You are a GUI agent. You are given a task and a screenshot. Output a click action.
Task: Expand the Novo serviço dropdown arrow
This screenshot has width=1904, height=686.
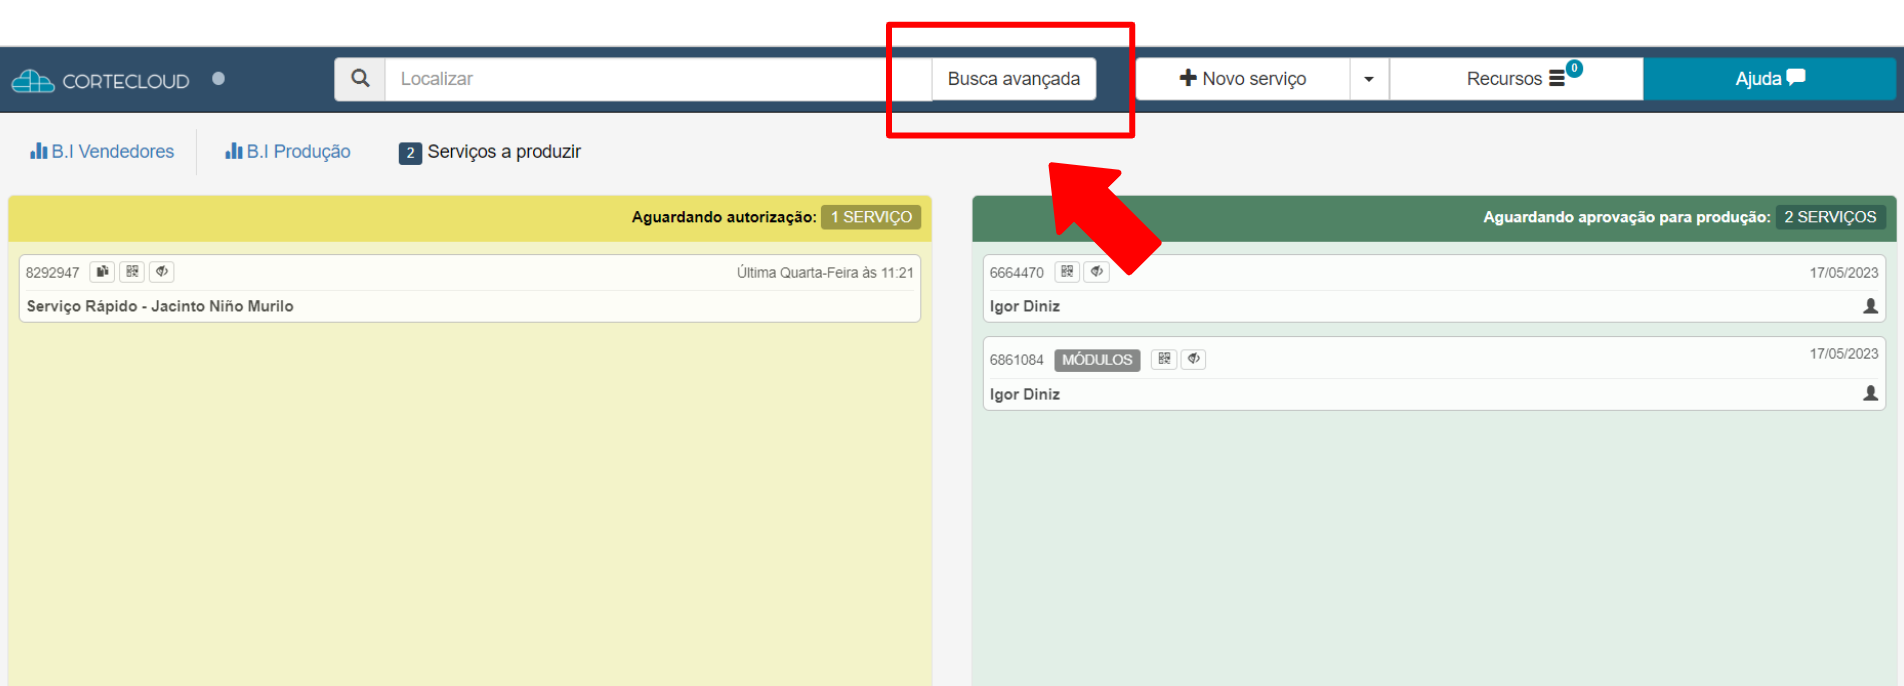coord(1369,79)
